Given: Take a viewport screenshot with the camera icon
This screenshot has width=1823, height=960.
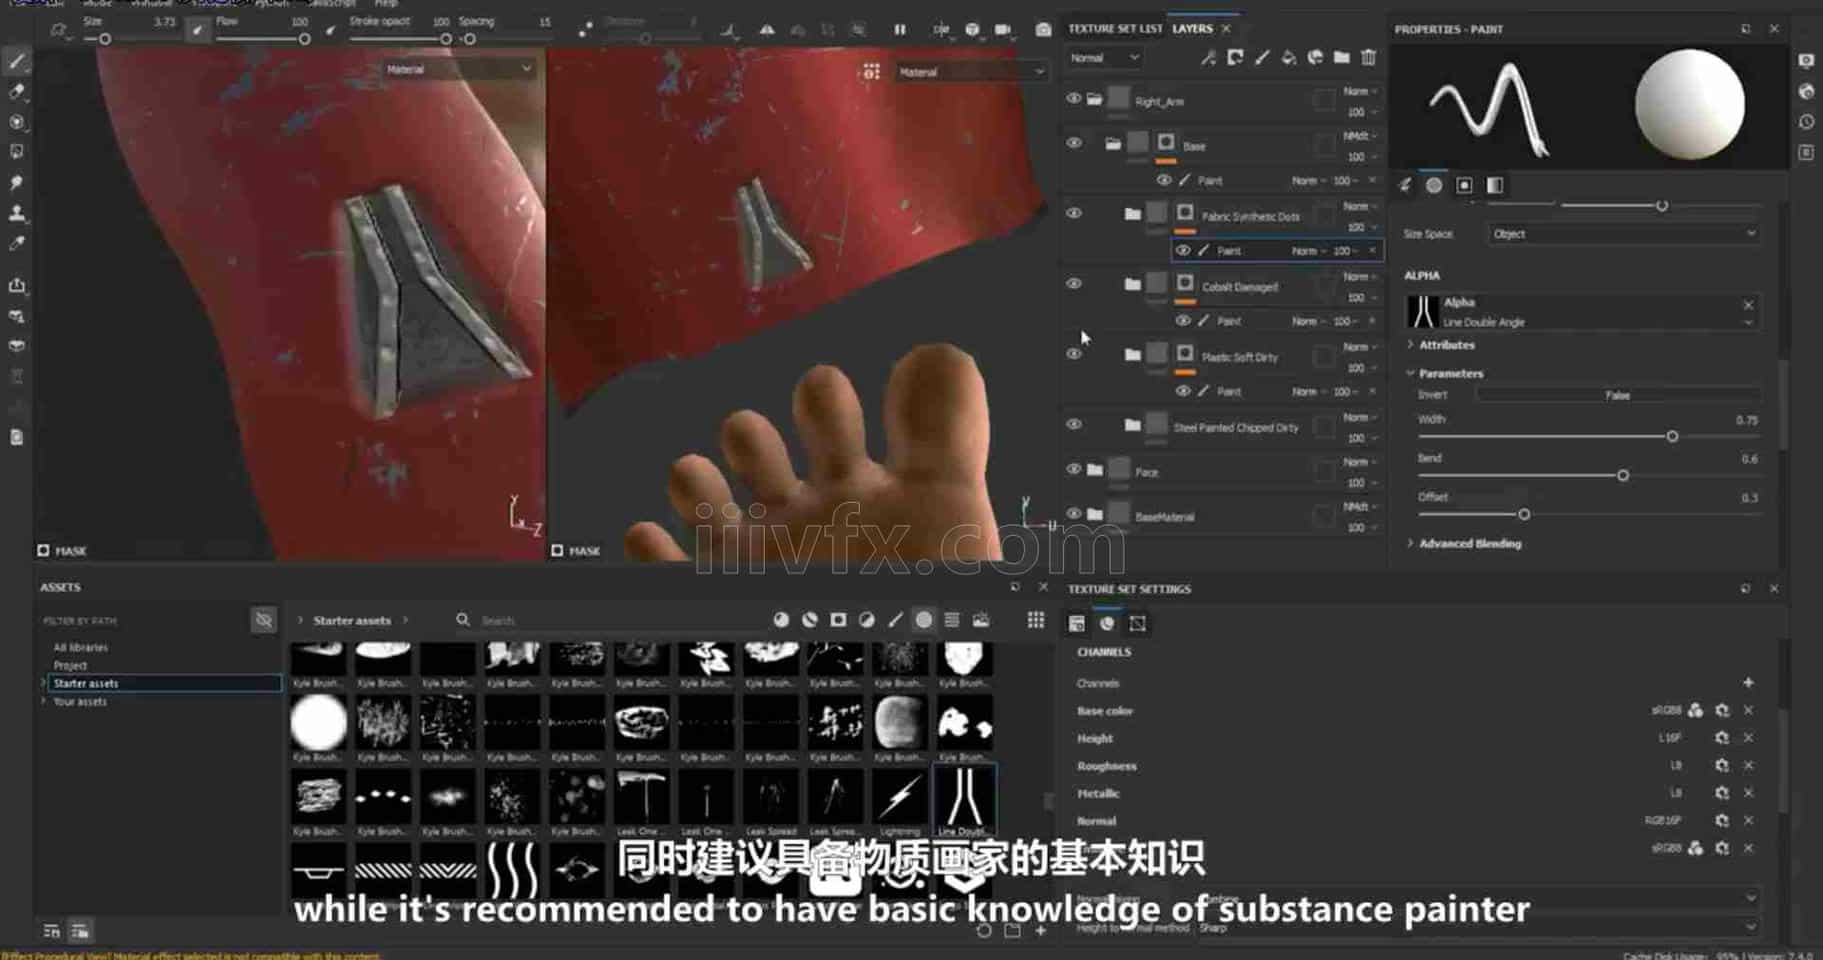Looking at the screenshot, I should tap(1043, 30).
